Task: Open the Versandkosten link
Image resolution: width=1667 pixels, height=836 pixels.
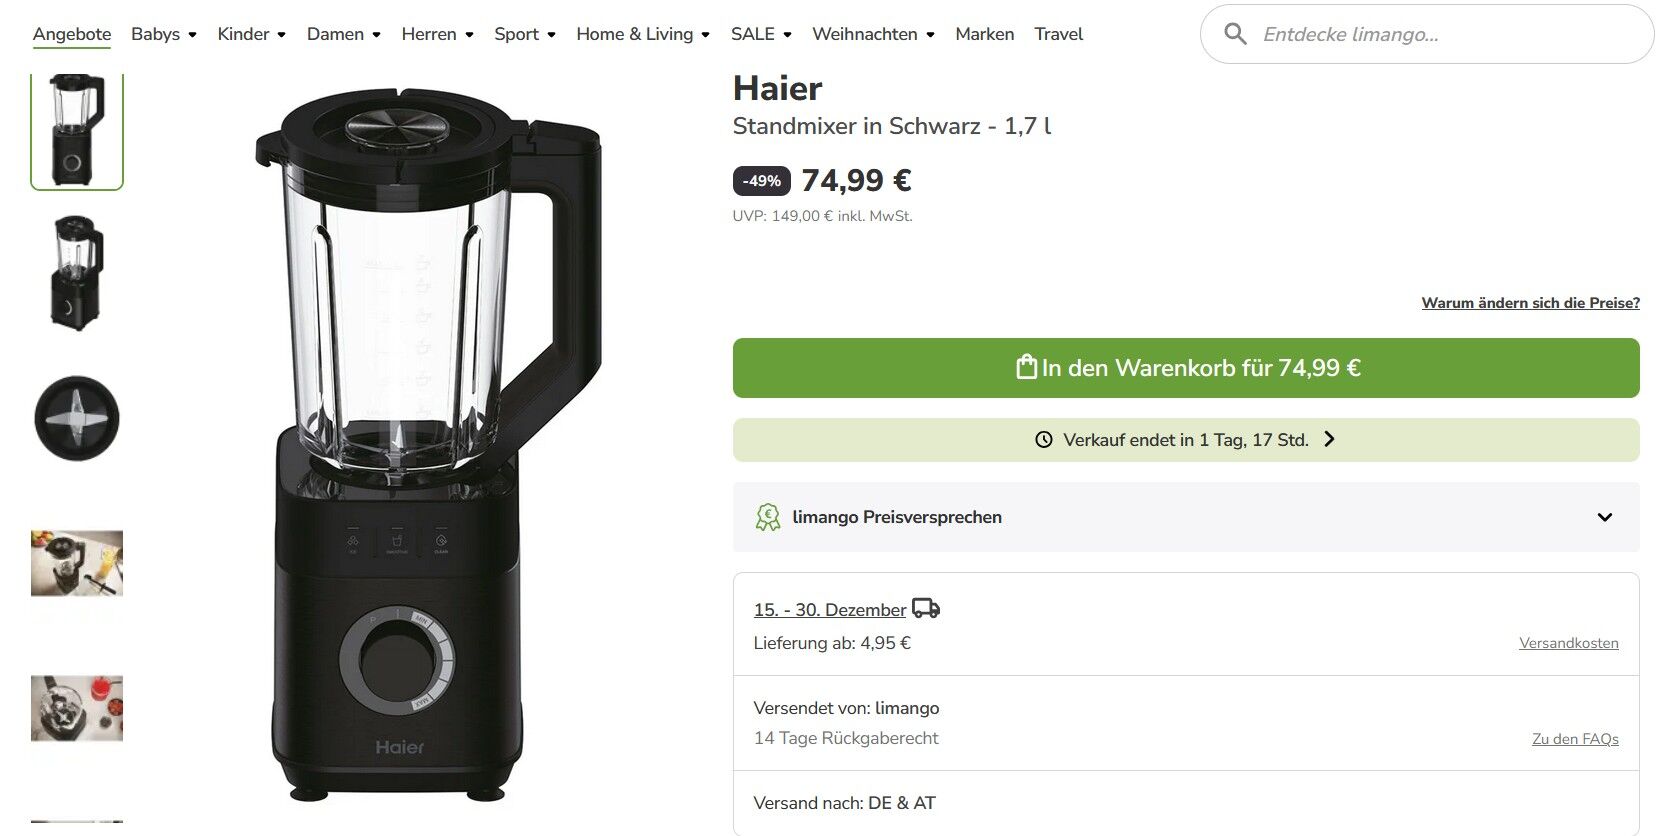Action: click(x=1568, y=643)
